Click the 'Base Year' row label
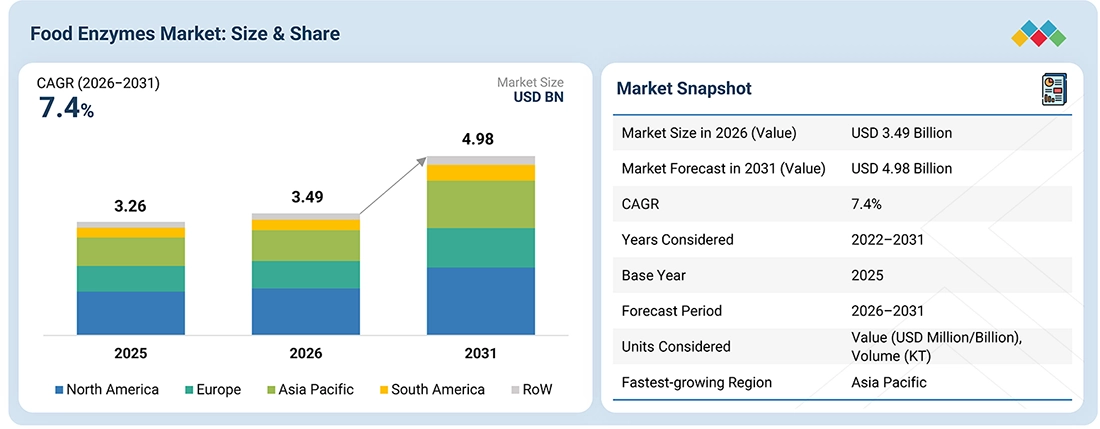Screen dimensions: 1100x429 tap(653, 275)
